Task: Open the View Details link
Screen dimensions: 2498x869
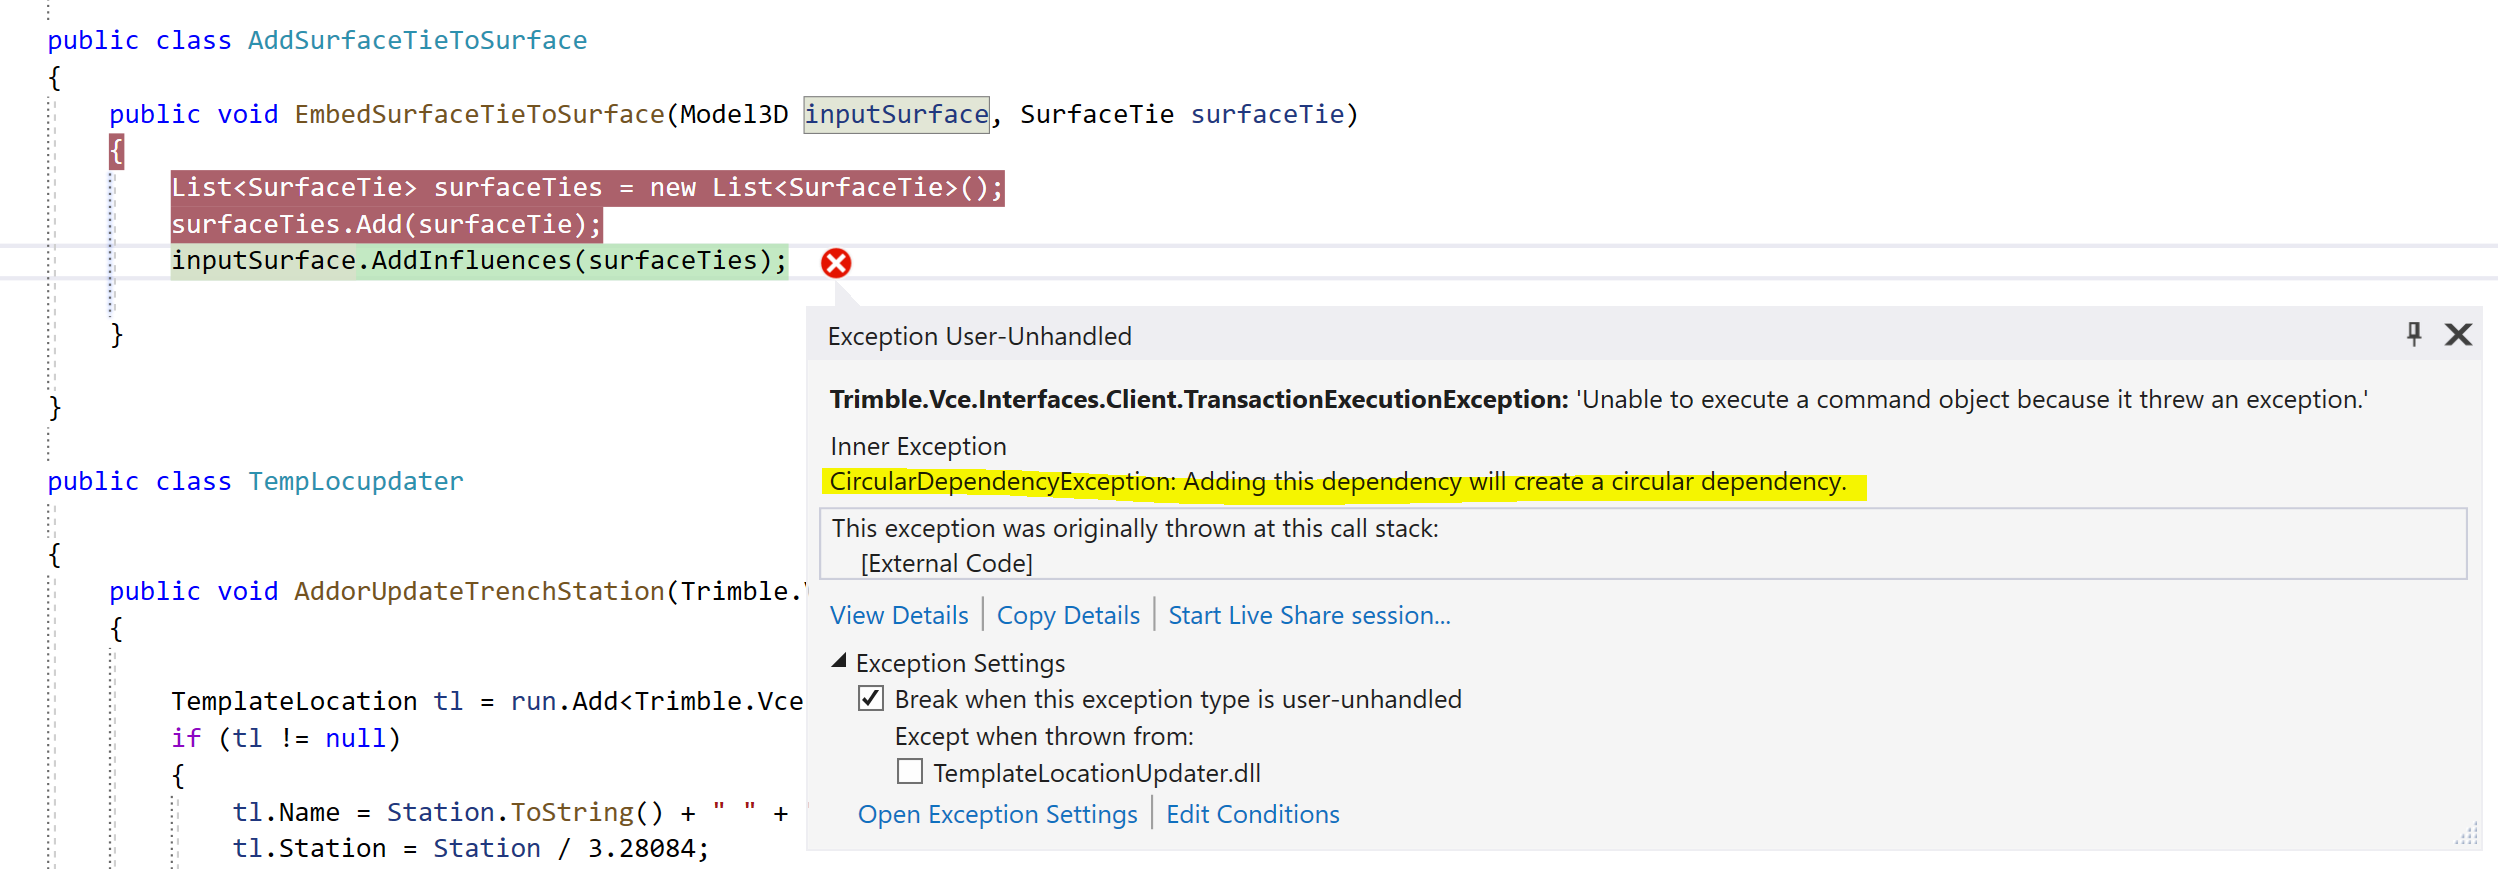Action: point(899,615)
